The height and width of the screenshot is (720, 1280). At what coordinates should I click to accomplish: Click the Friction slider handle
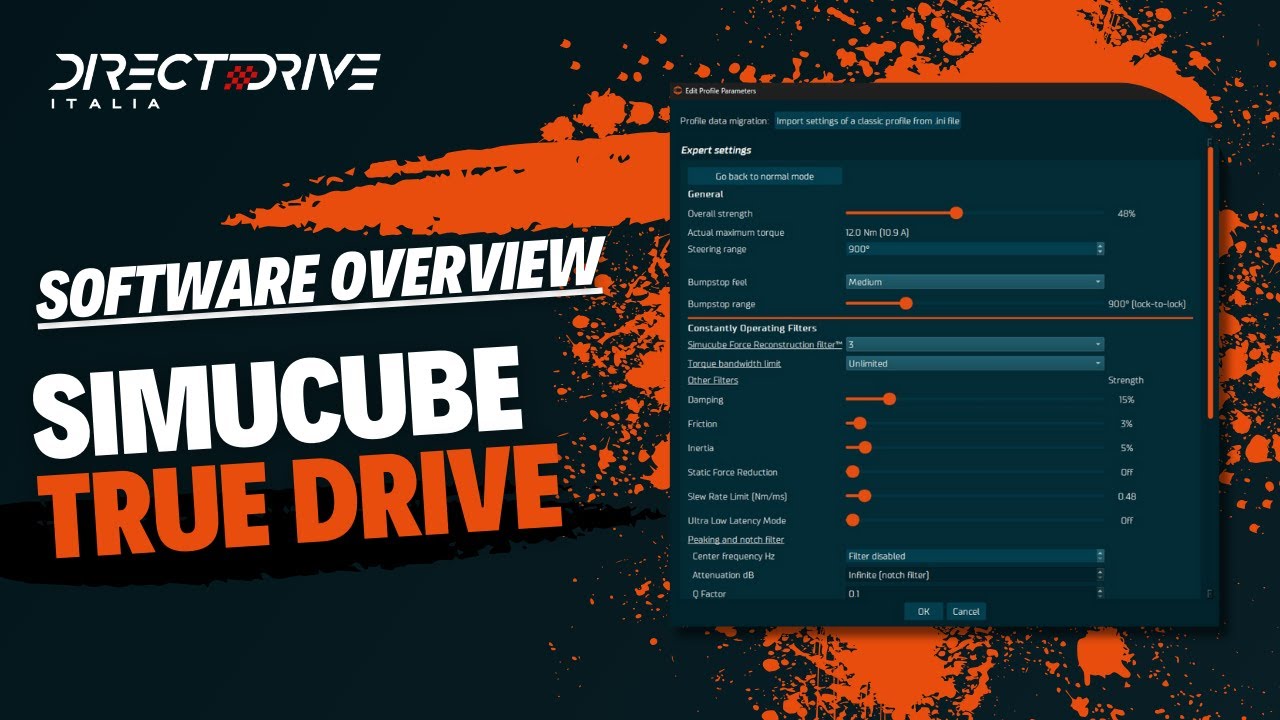click(x=859, y=424)
